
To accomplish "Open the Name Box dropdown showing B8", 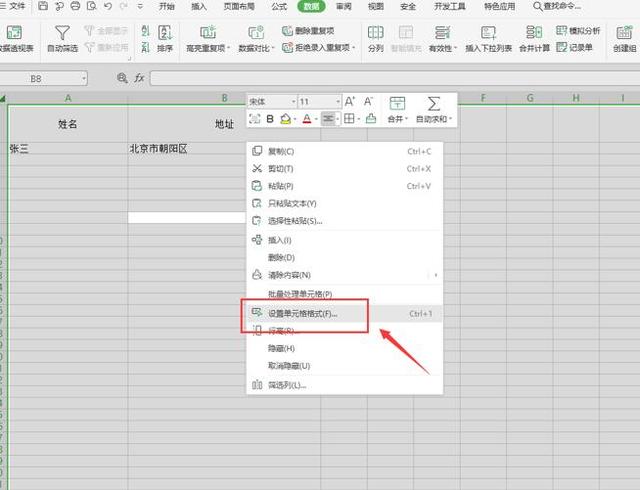I will point(83,78).
